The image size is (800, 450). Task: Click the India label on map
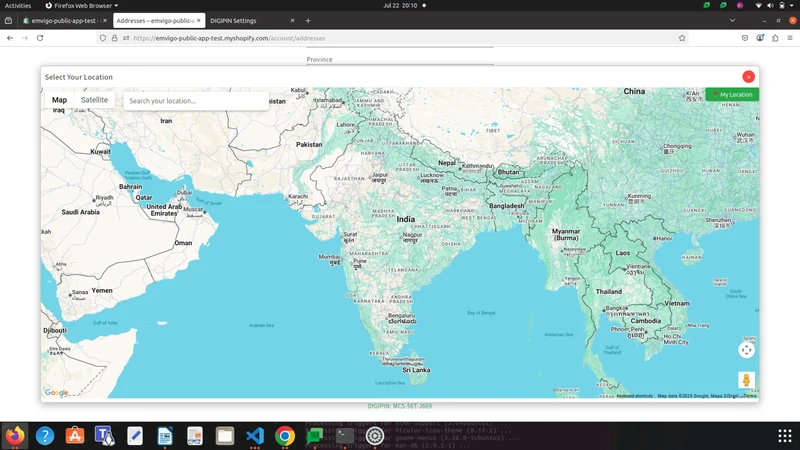406,219
